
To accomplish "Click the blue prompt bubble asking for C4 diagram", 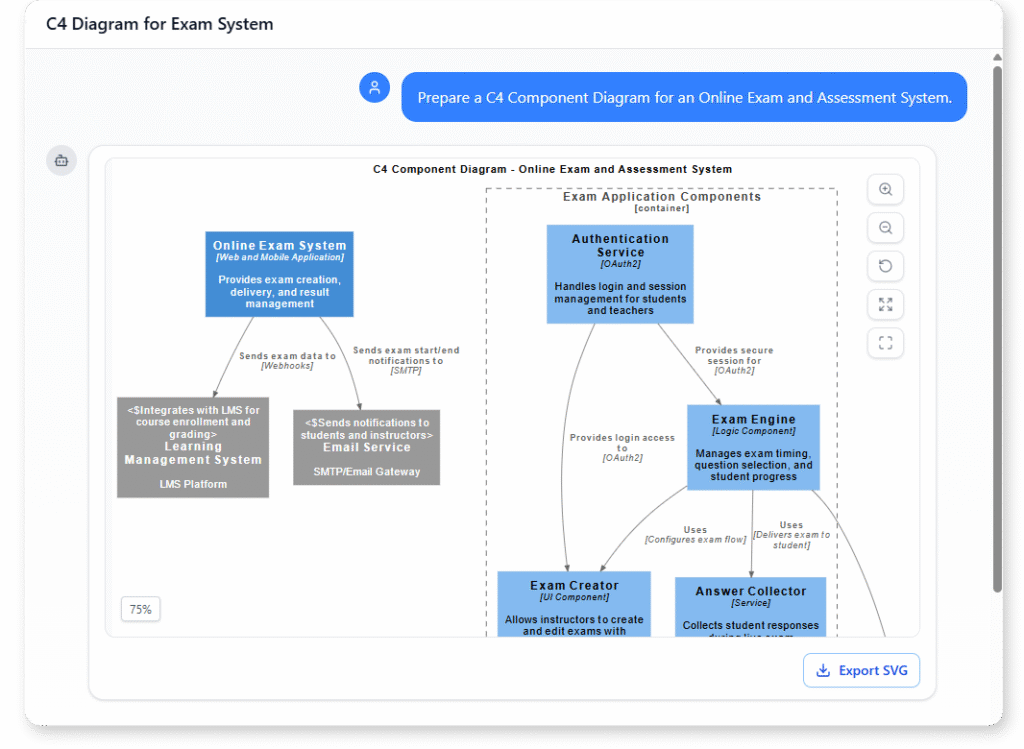I will tap(684, 97).
